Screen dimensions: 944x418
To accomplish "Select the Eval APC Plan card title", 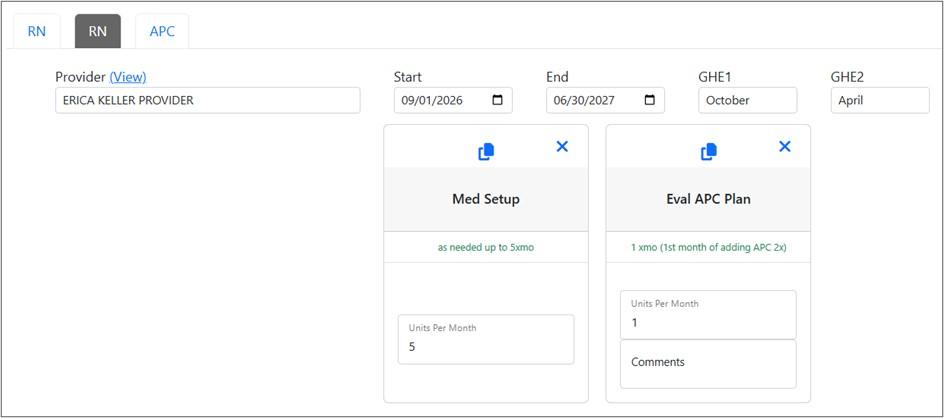I will click(709, 199).
